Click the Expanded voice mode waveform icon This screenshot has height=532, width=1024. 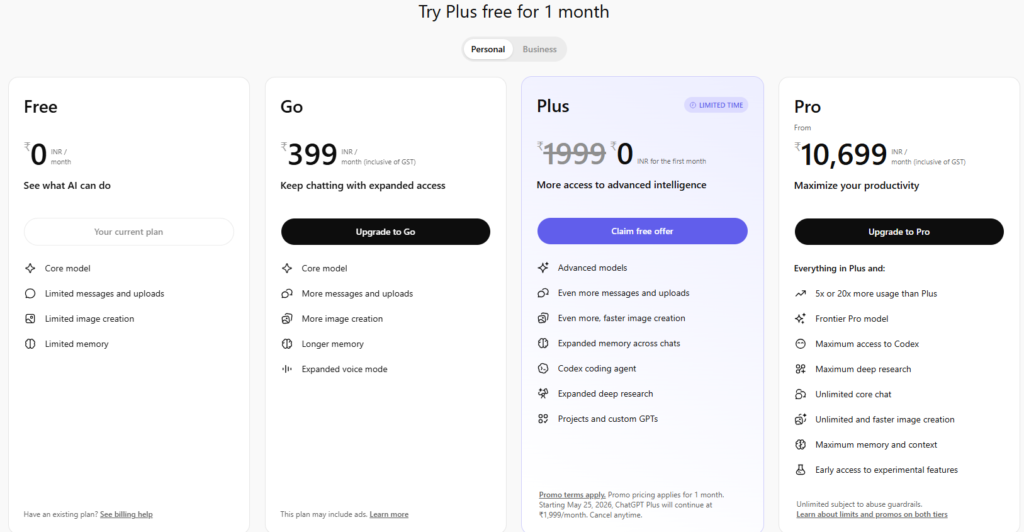point(287,369)
